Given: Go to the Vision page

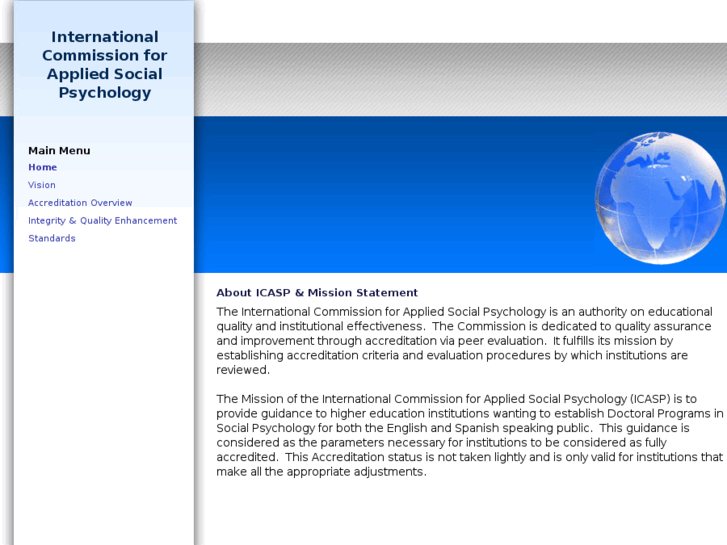Looking at the screenshot, I should click(x=42, y=185).
